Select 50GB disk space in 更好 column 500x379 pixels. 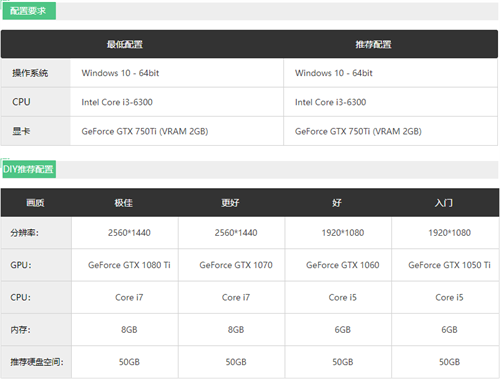(236, 362)
